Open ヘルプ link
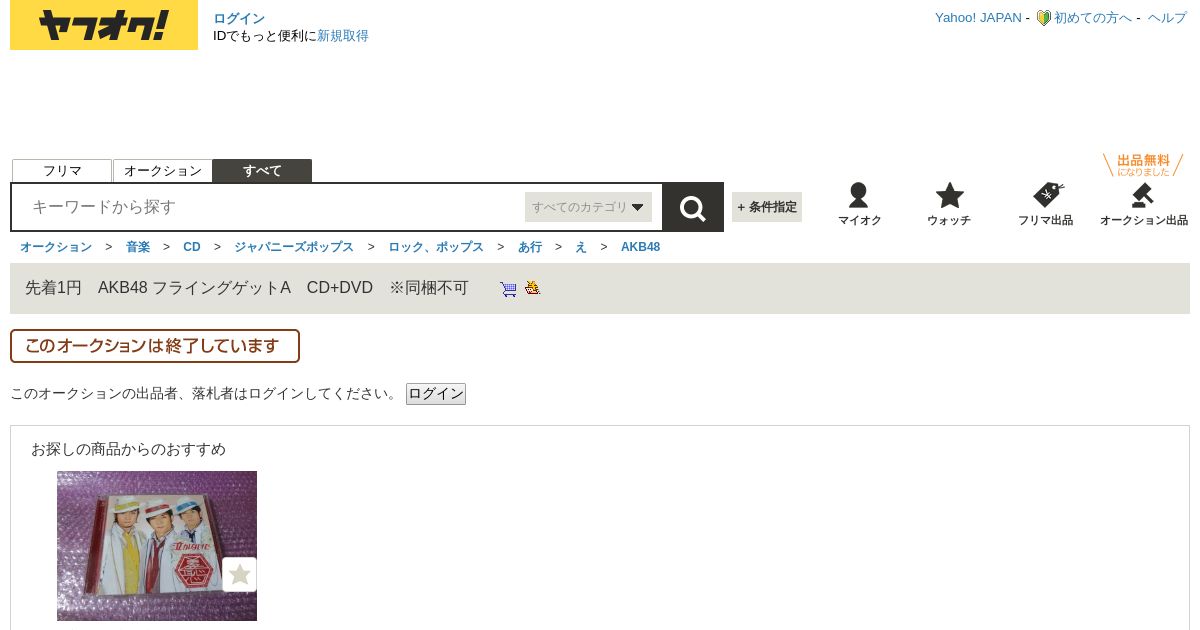This screenshot has width=1200, height=630. (1167, 18)
